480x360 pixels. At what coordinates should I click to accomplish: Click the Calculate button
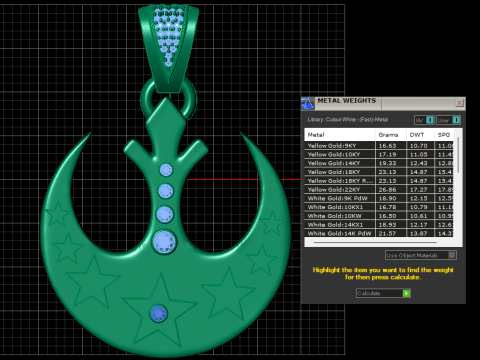(x=383, y=293)
